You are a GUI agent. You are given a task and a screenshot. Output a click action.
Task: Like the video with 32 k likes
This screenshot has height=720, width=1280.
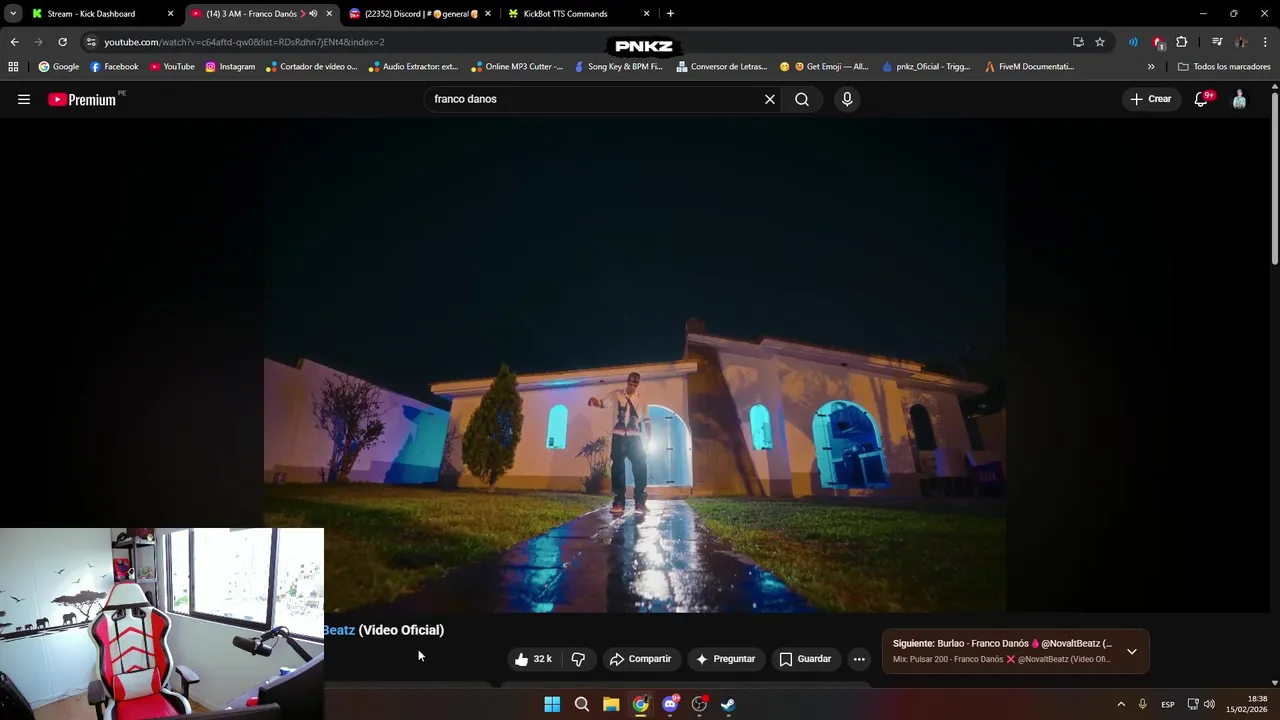(533, 659)
